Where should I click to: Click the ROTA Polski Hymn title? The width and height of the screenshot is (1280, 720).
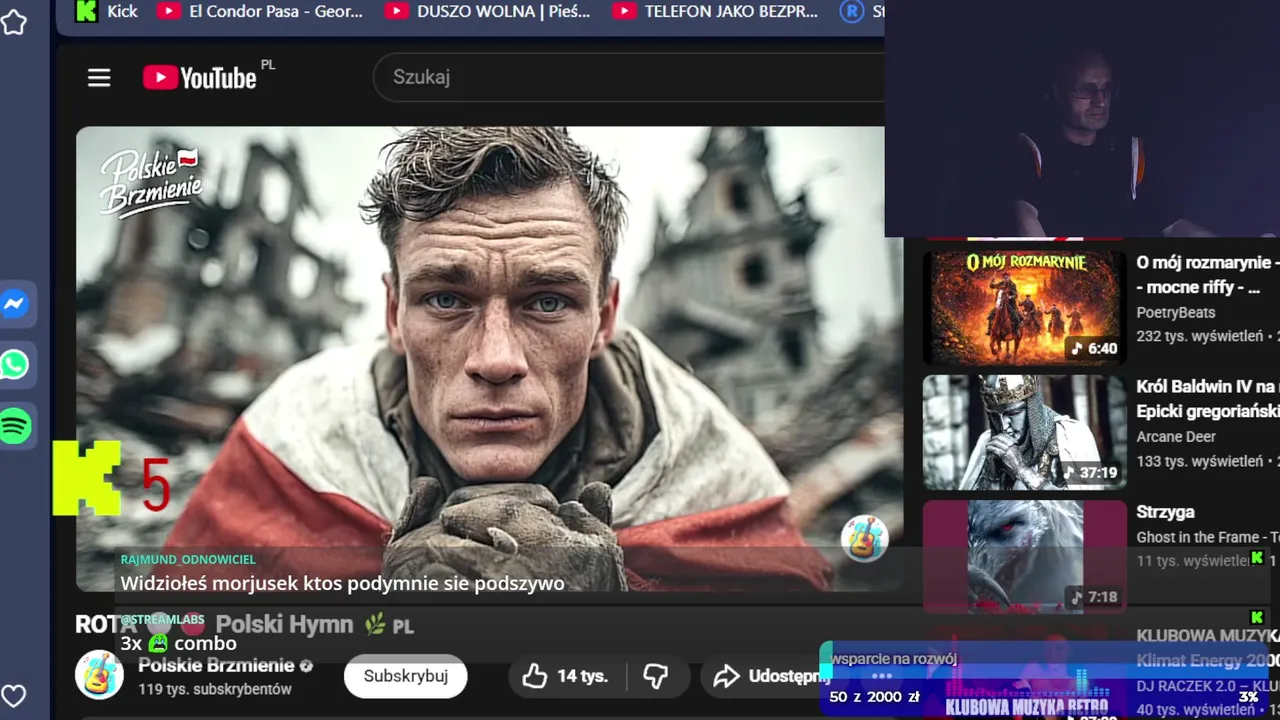coord(244,625)
